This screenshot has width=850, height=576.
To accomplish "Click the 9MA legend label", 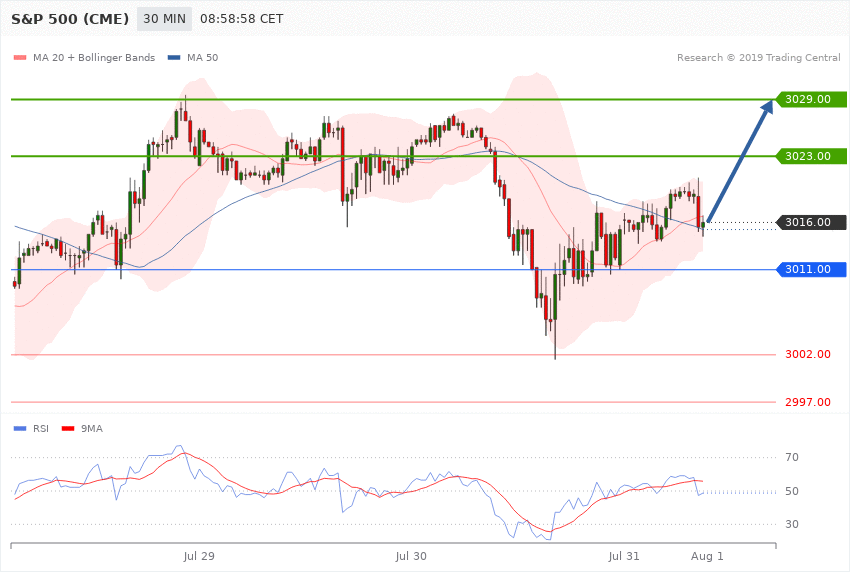I will (x=92, y=429).
